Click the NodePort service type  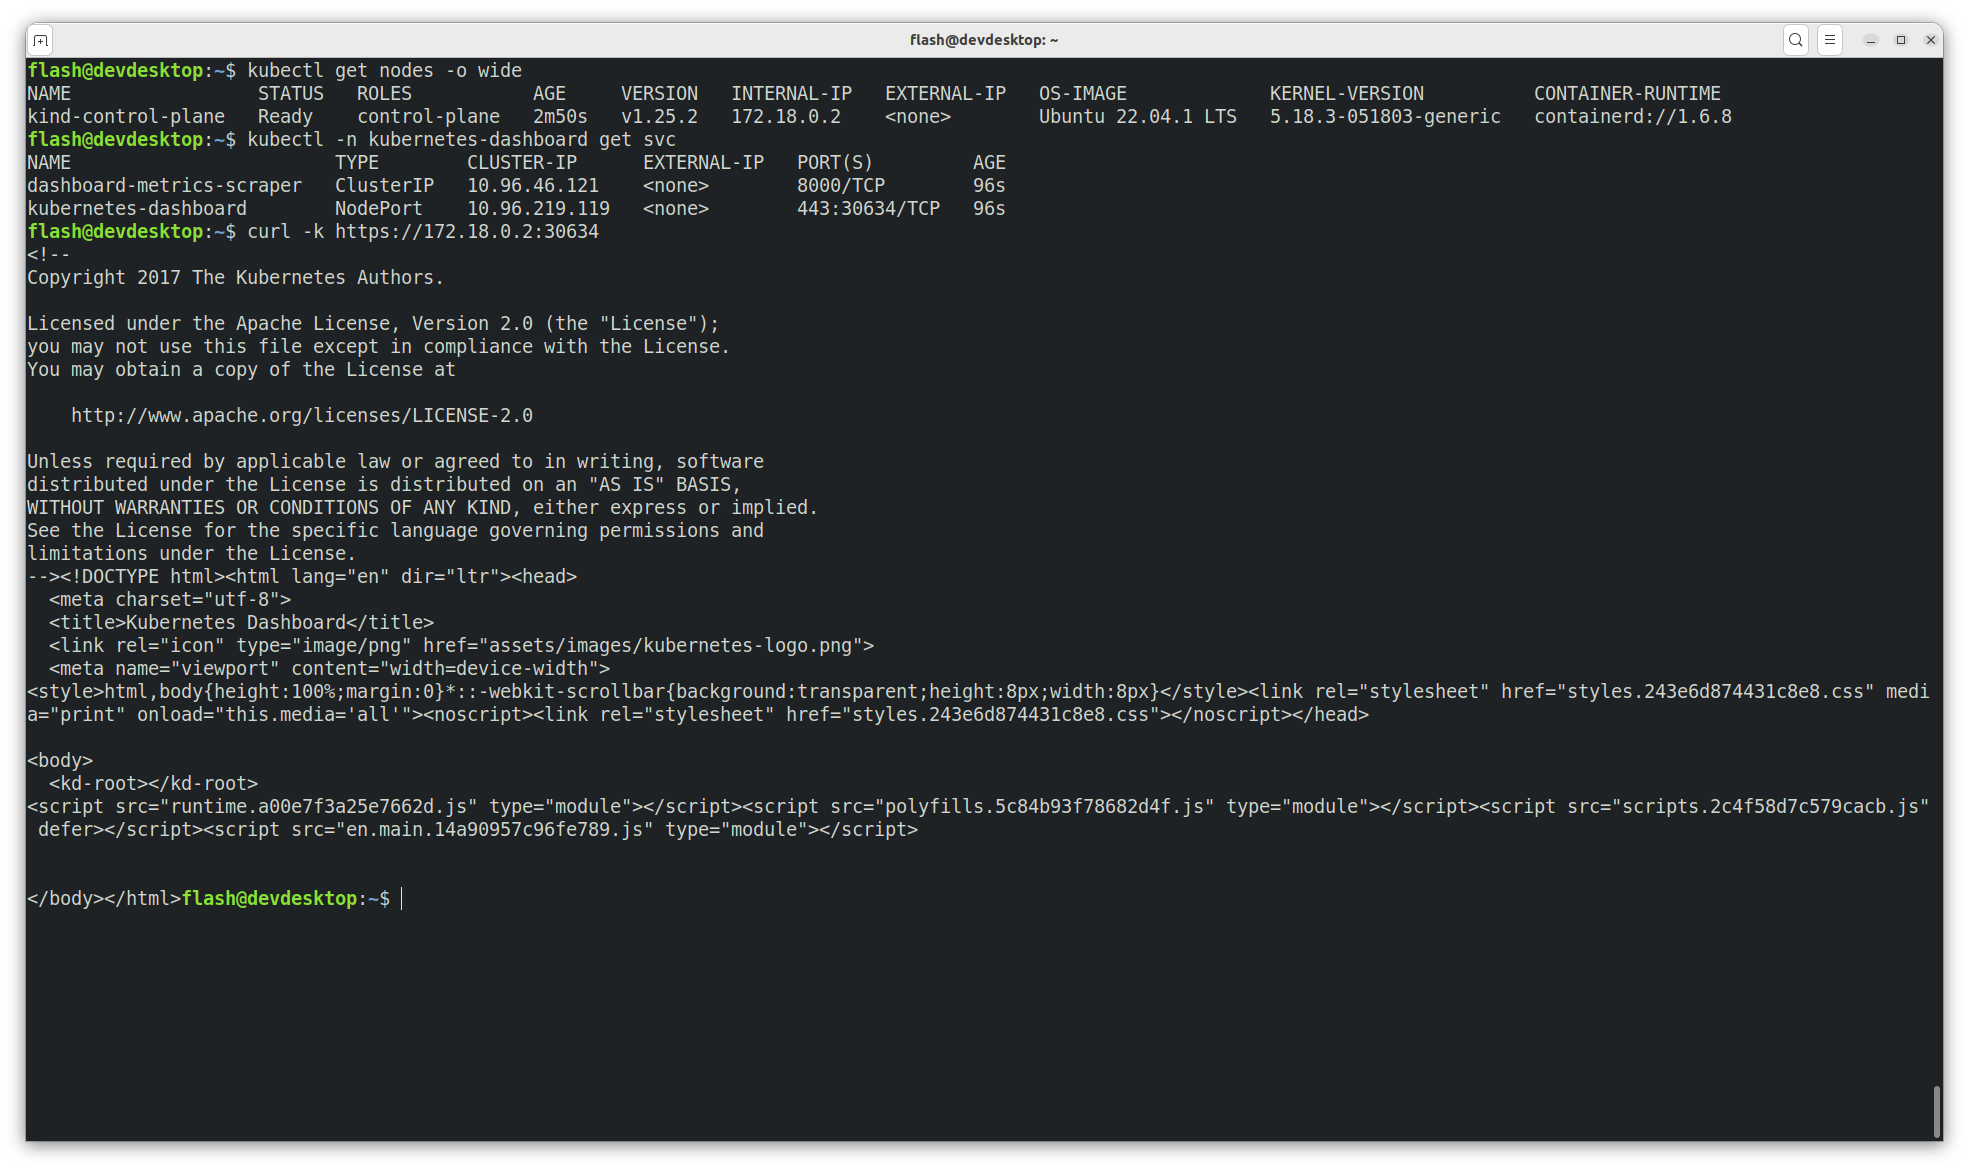379,208
